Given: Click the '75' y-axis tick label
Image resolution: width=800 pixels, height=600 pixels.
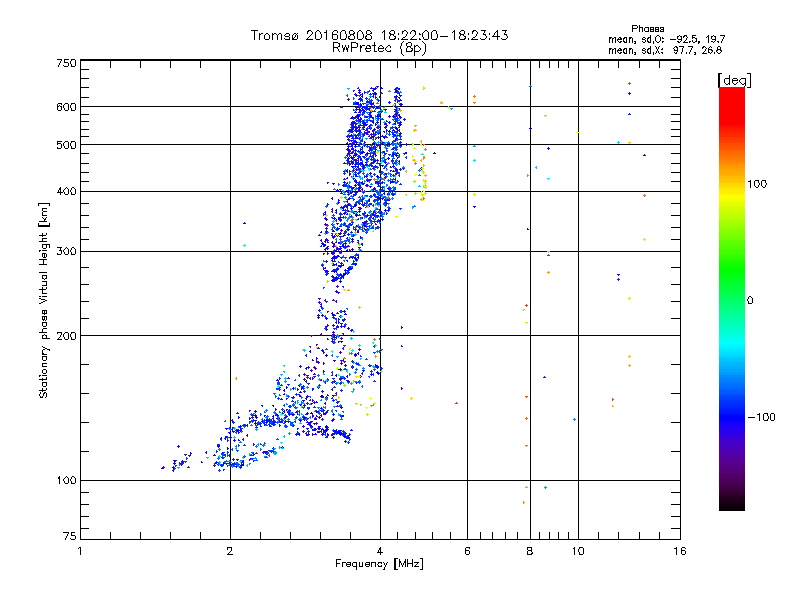Looking at the screenshot, I should coord(70,536).
